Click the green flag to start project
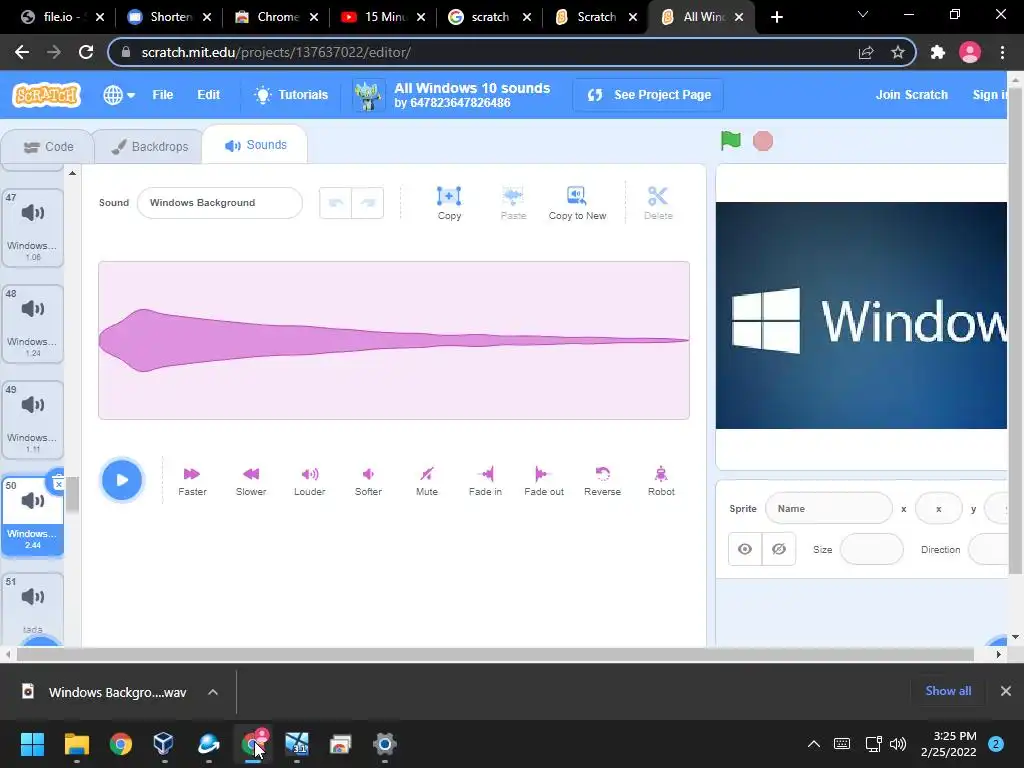Image resolution: width=1024 pixels, height=768 pixels. (731, 140)
